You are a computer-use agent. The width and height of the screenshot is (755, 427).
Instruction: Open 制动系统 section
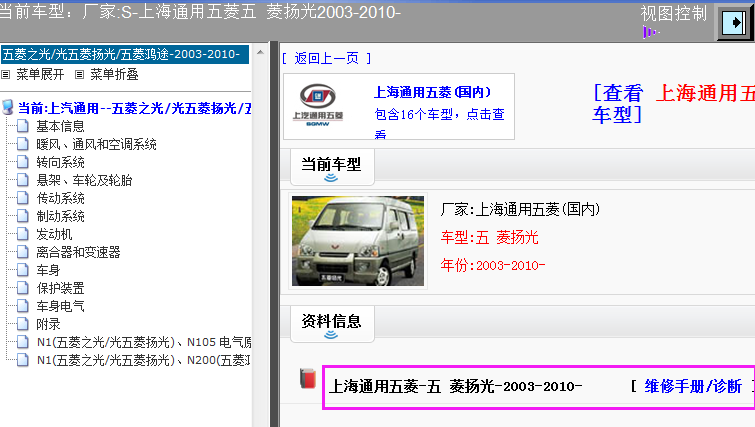coord(60,216)
